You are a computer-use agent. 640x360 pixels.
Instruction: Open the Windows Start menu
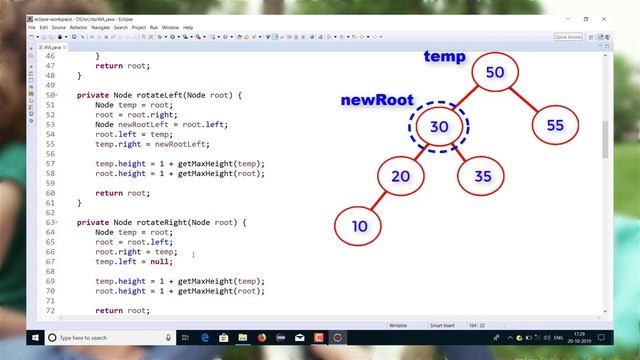pyautogui.click(x=35, y=338)
